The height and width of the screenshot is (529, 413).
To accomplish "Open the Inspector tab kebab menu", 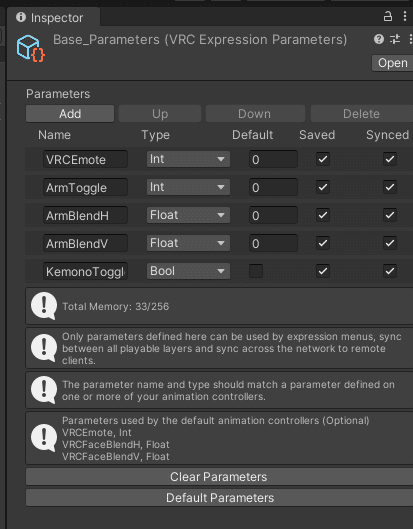I will (x=405, y=16).
